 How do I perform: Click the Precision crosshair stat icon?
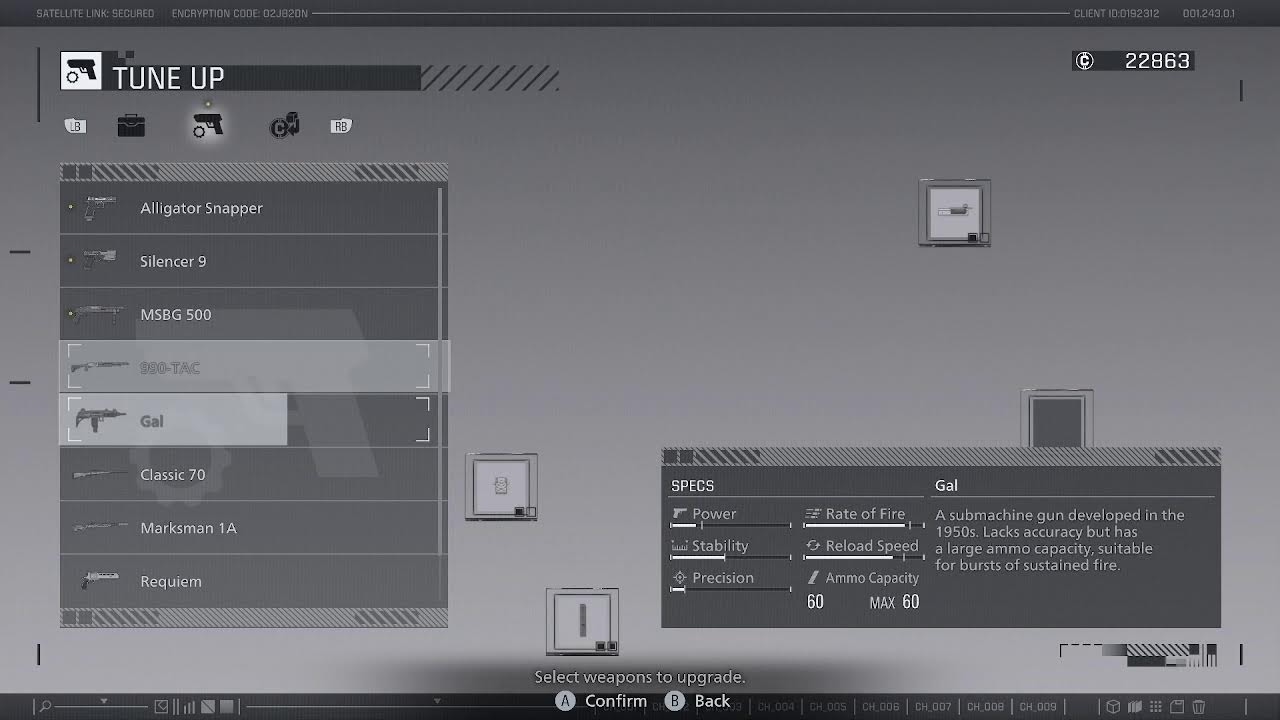click(680, 578)
